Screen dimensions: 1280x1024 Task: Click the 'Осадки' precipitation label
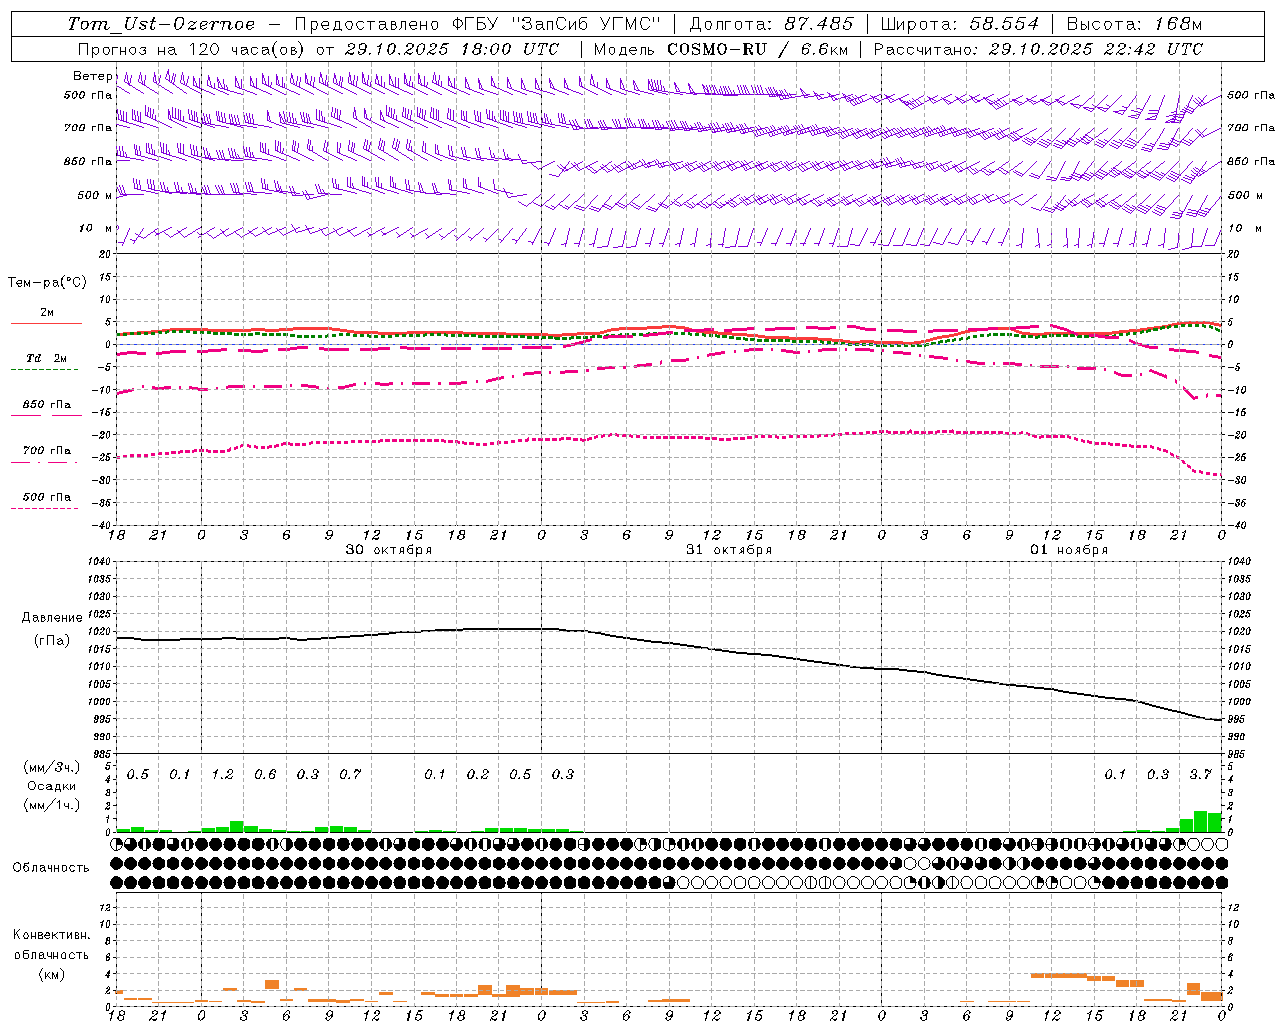[x=52, y=786]
